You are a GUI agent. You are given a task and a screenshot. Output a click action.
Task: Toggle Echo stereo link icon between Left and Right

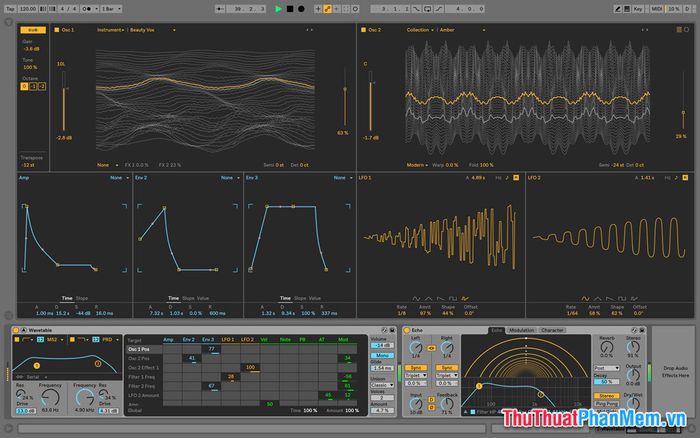click(431, 348)
